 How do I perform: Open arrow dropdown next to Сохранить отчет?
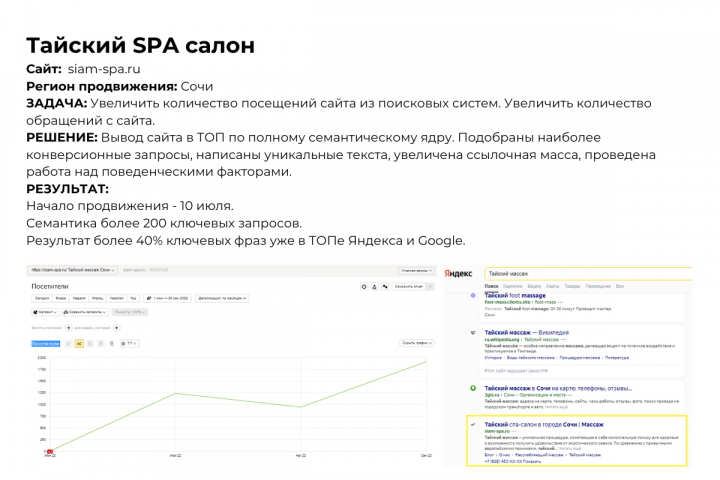[430, 287]
